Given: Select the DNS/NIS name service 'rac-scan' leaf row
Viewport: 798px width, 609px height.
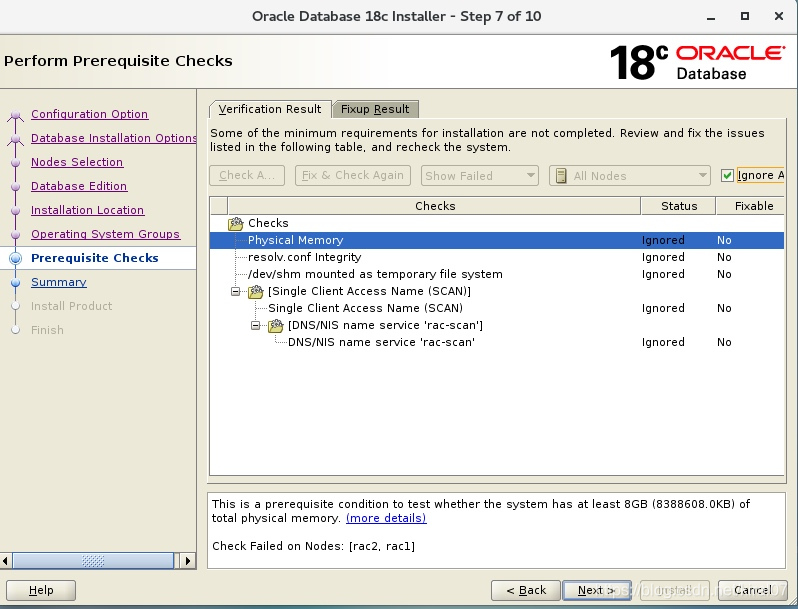Looking at the screenshot, I should click(497, 342).
